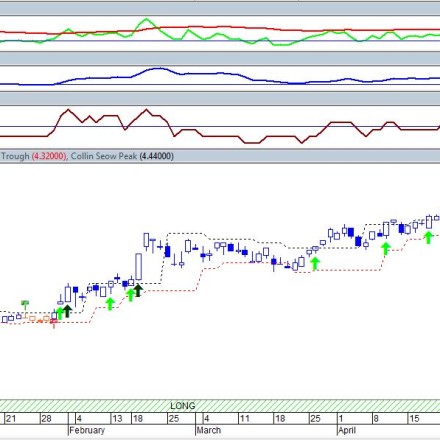Click the date label 18 in March
Screen dimensions: 440x440
point(280,418)
